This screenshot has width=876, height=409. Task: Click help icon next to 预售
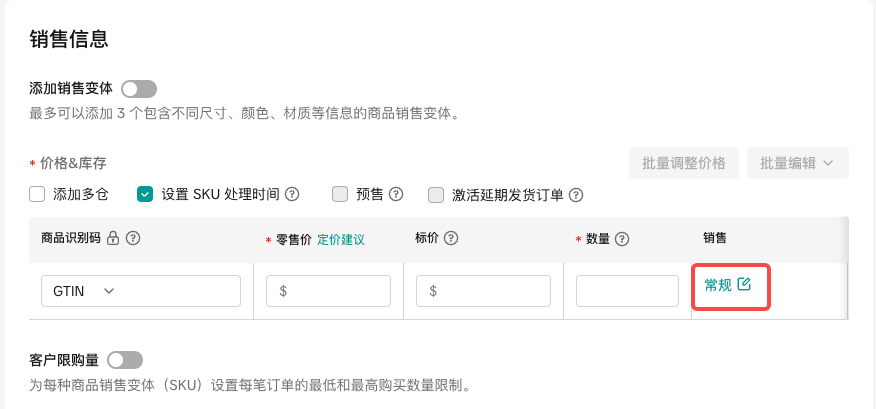[396, 194]
